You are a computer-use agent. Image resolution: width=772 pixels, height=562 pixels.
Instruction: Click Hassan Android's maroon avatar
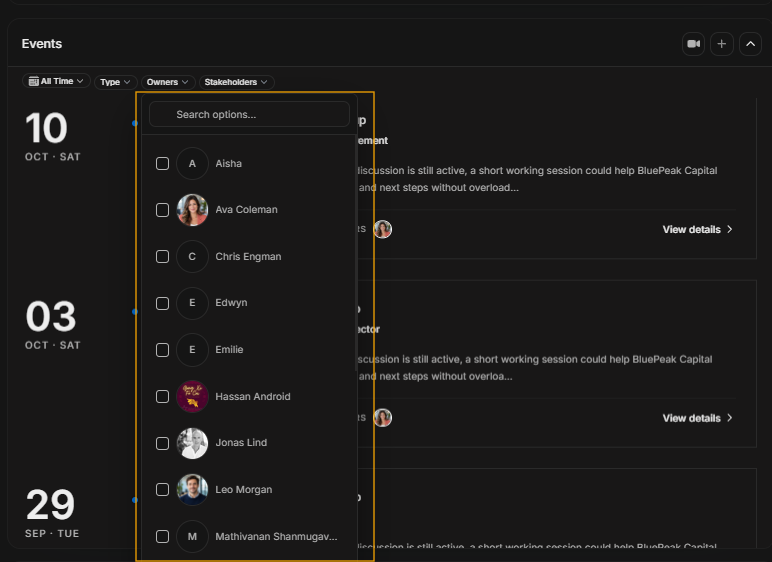click(193, 397)
